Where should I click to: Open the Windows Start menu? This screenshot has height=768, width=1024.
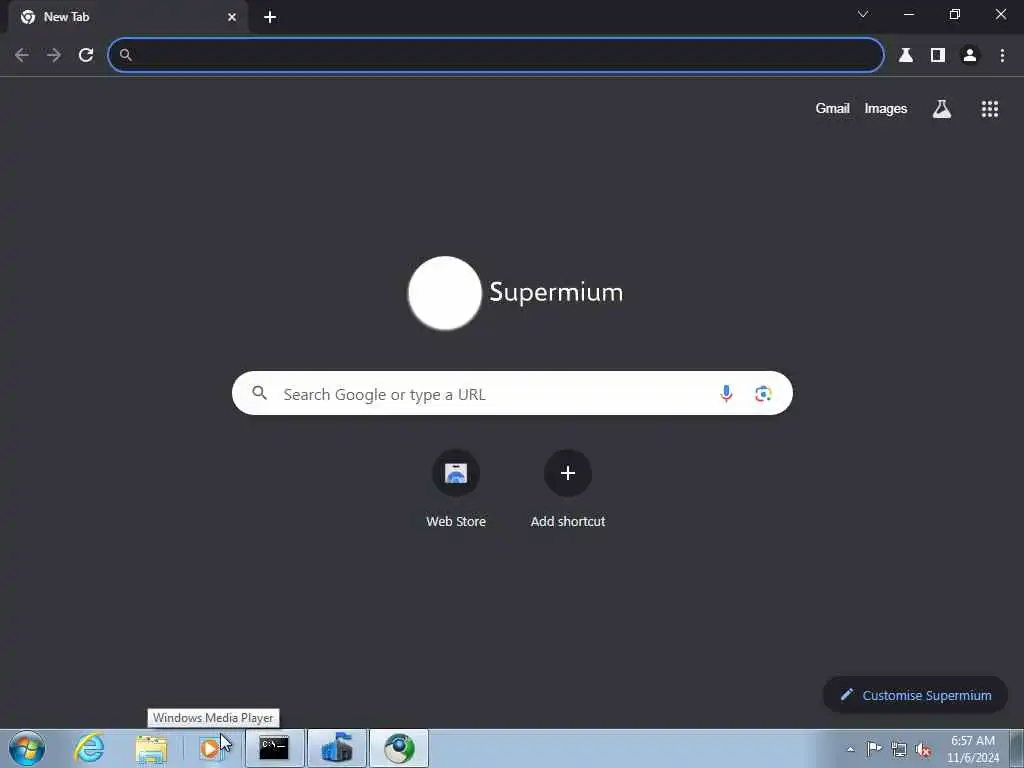point(27,748)
